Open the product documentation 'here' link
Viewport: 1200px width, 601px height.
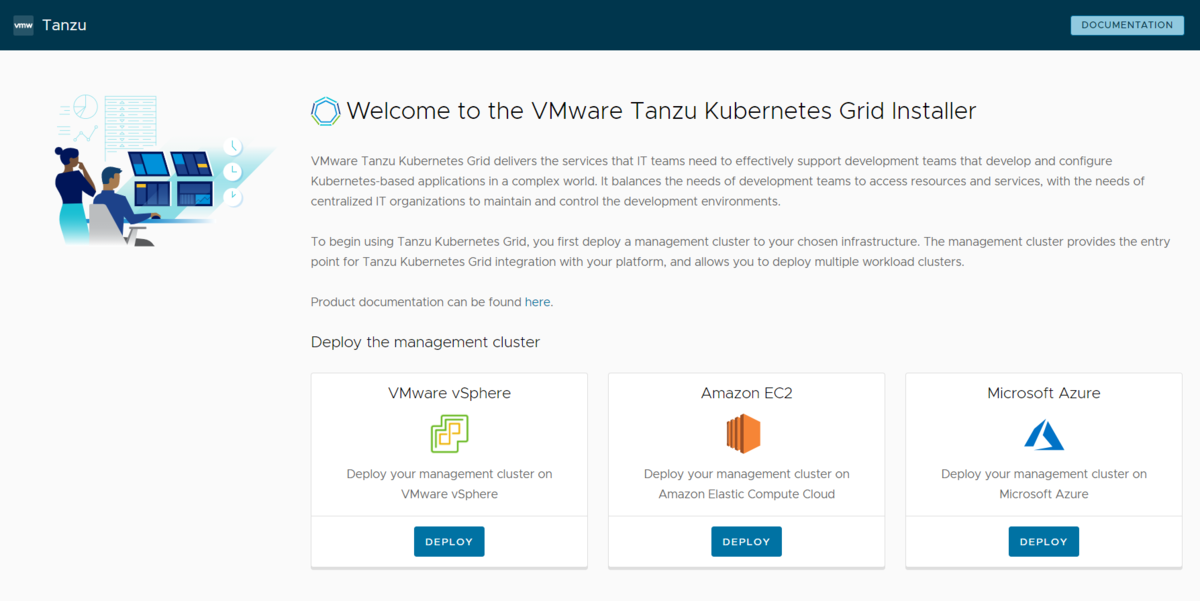(x=537, y=302)
